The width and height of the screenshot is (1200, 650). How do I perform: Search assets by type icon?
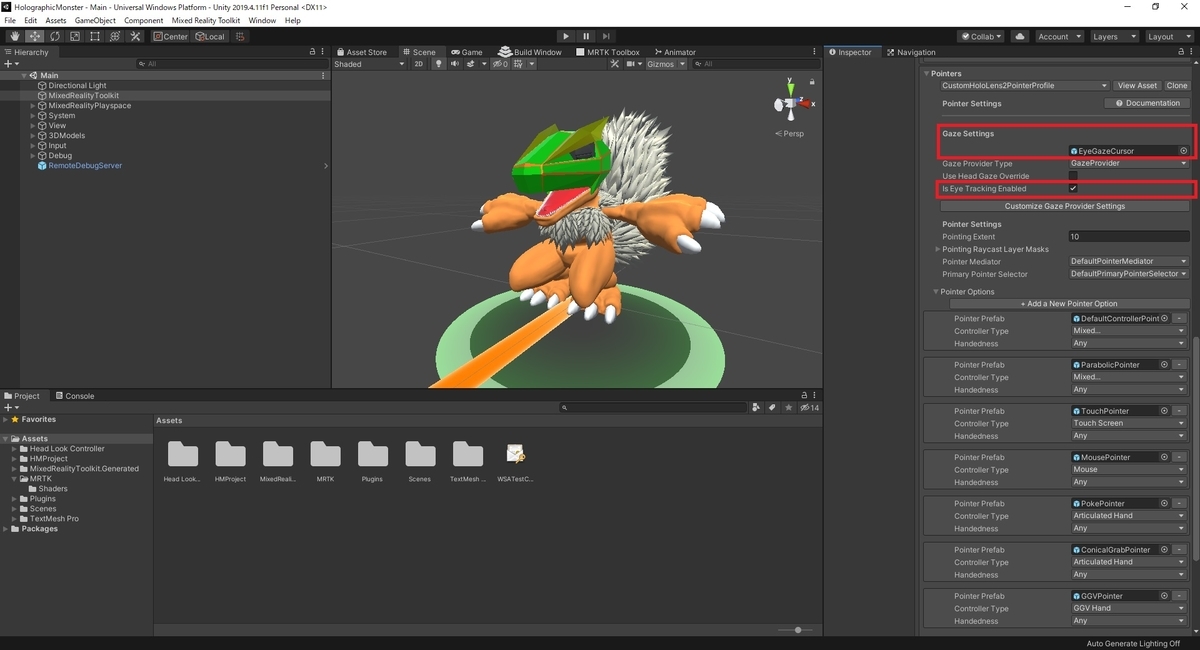pyautogui.click(x=756, y=408)
